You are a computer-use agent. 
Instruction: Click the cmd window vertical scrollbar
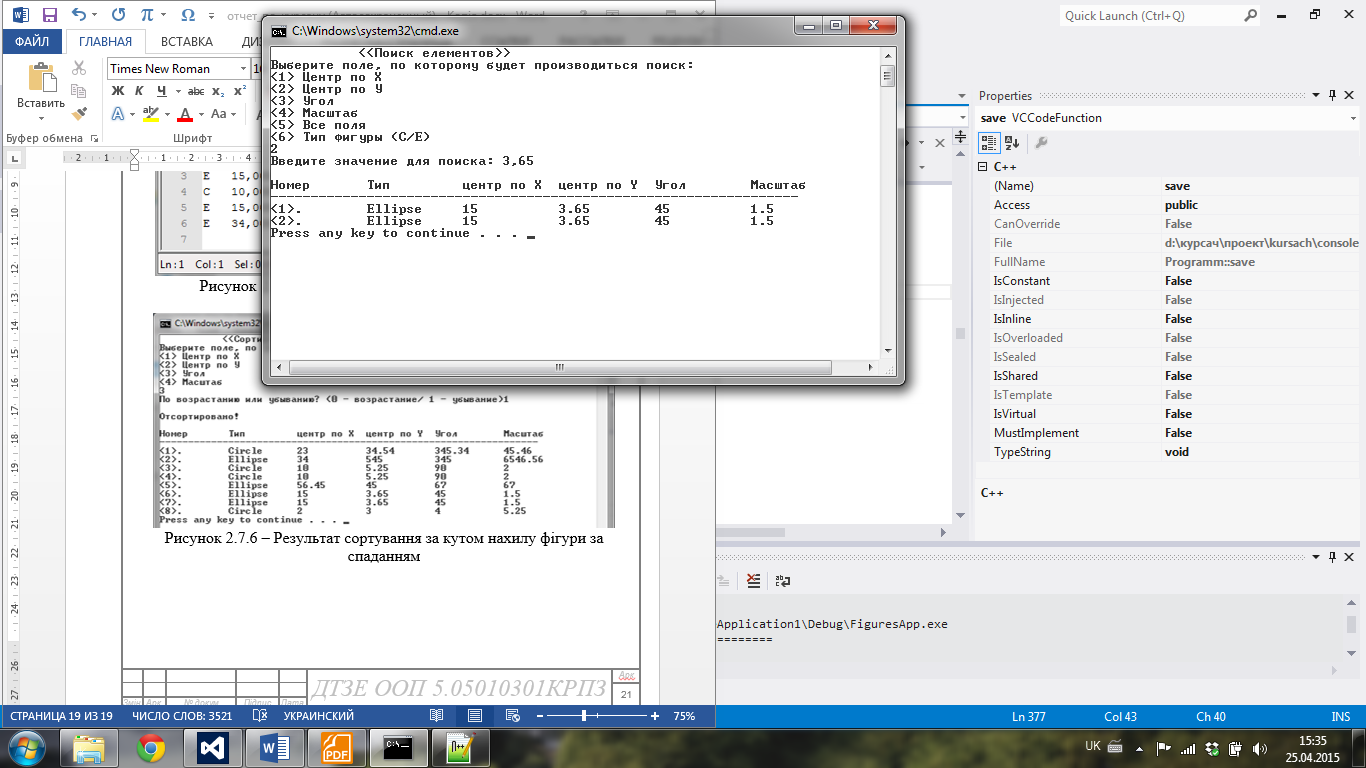pyautogui.click(x=886, y=202)
